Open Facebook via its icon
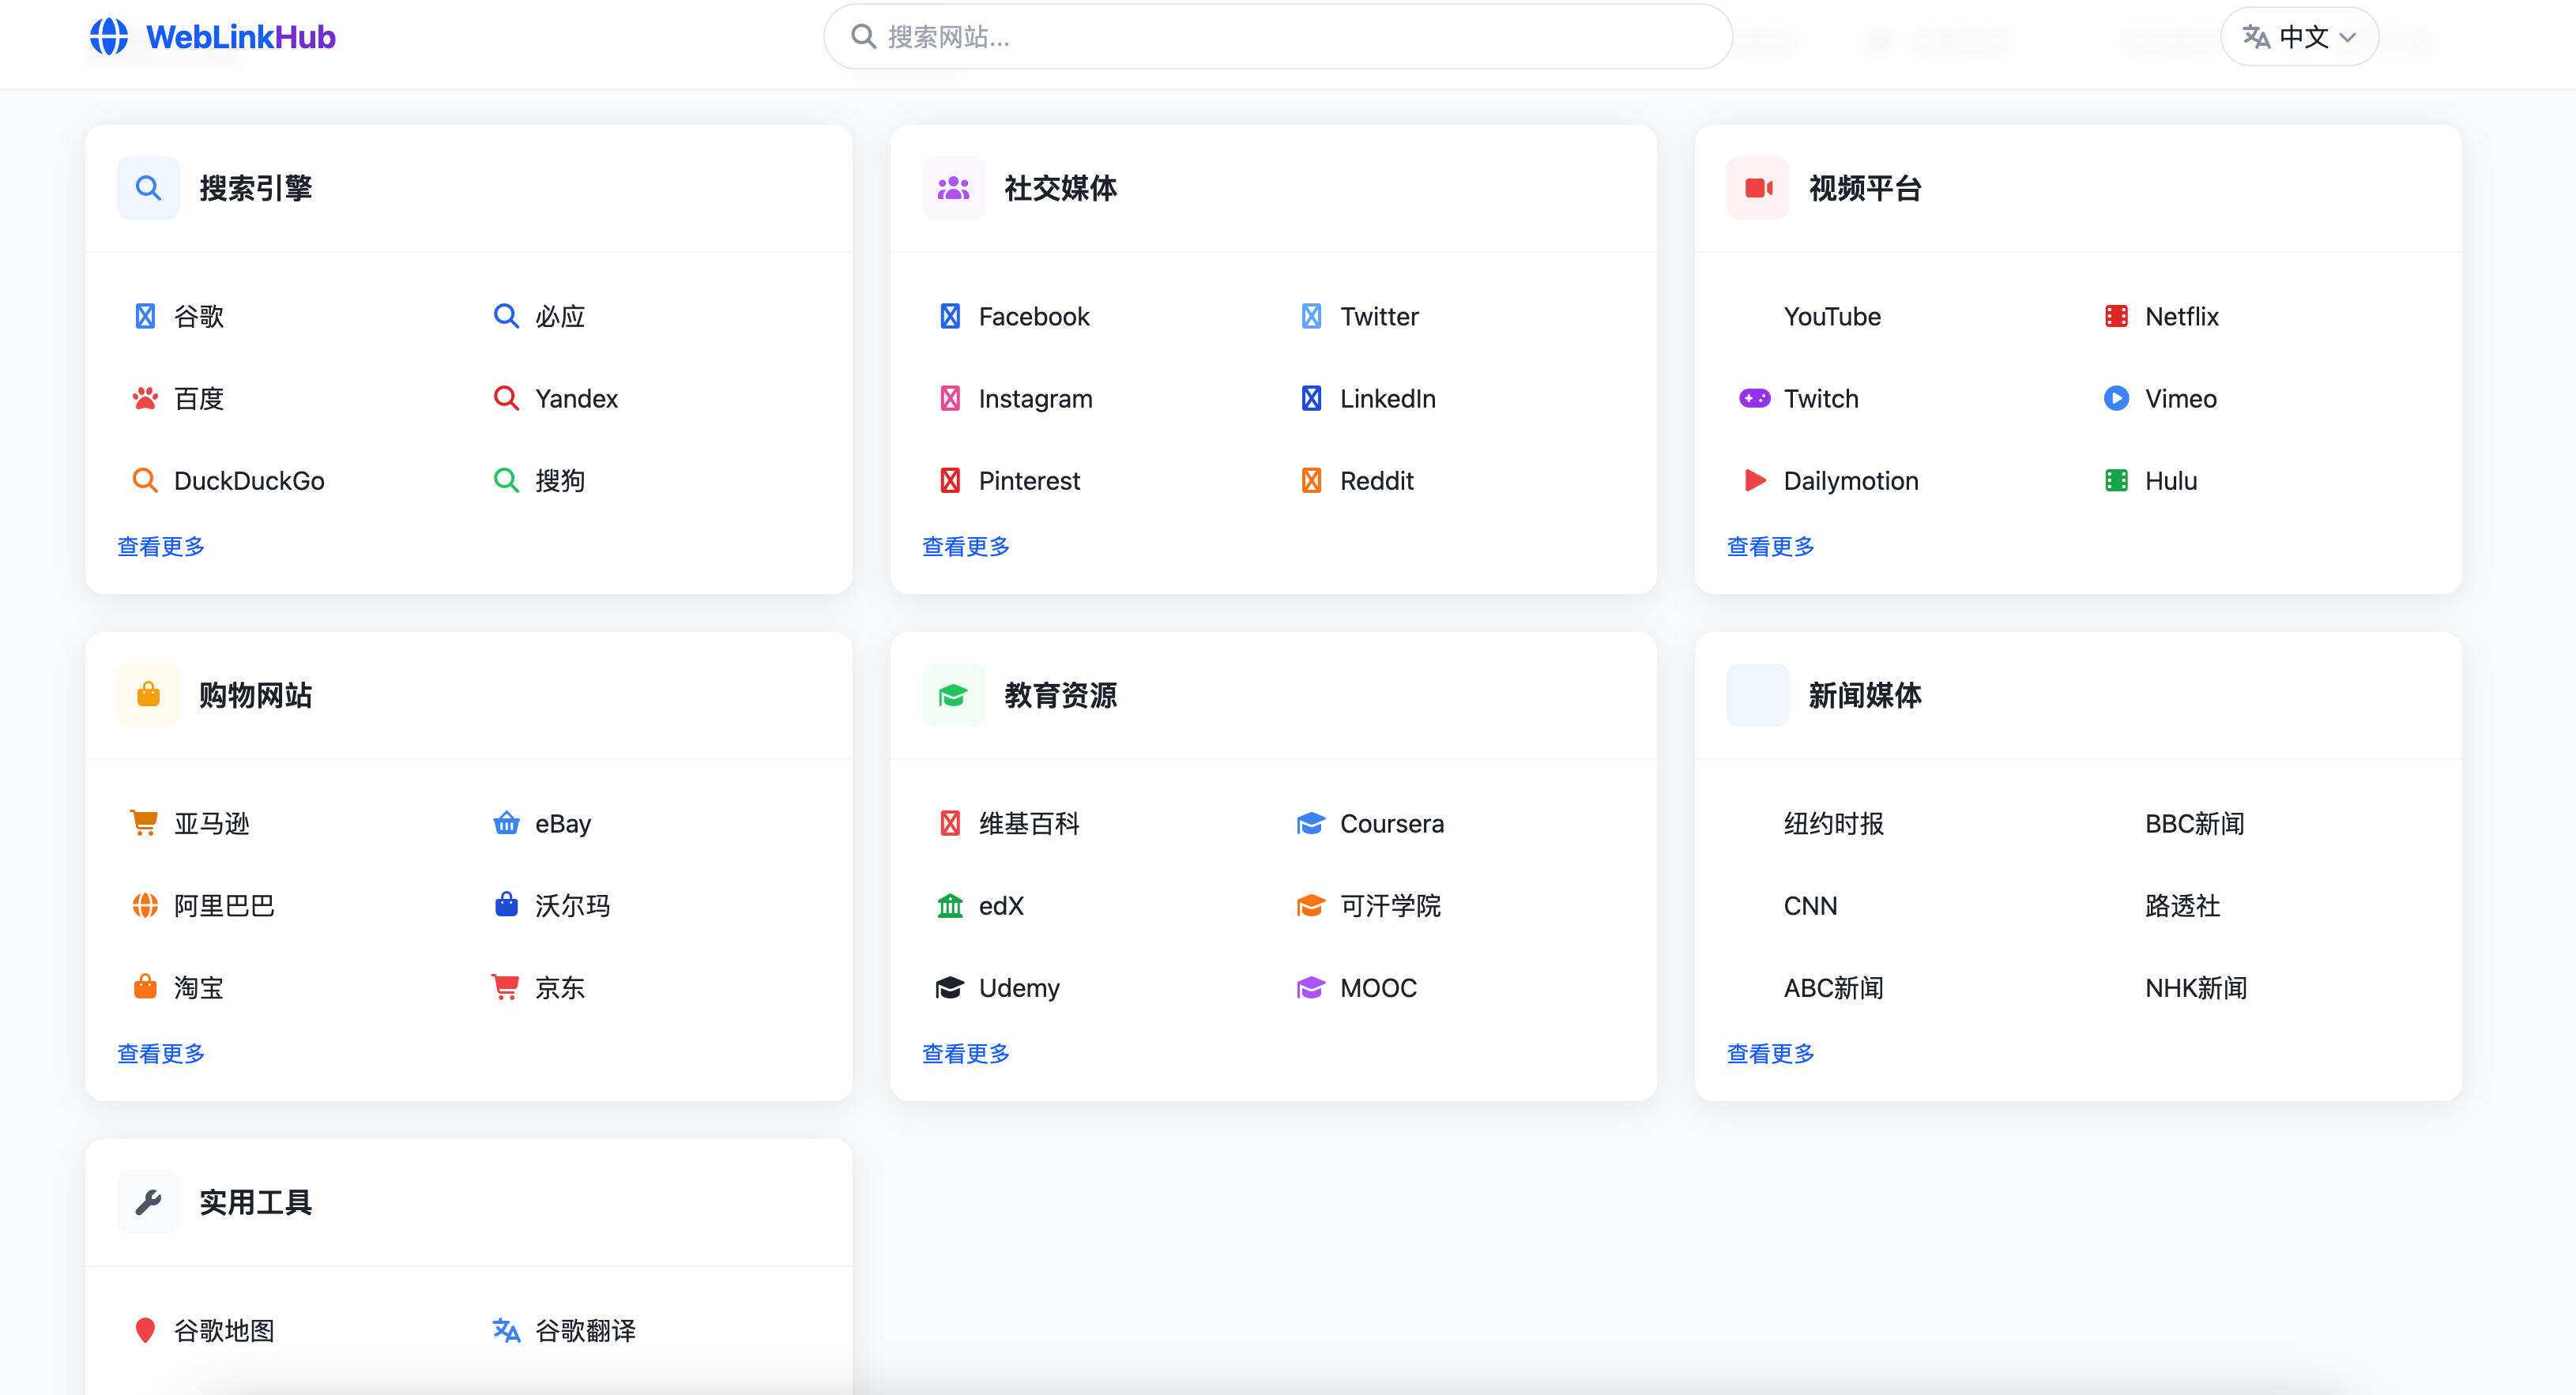2576x1395 pixels. click(950, 316)
